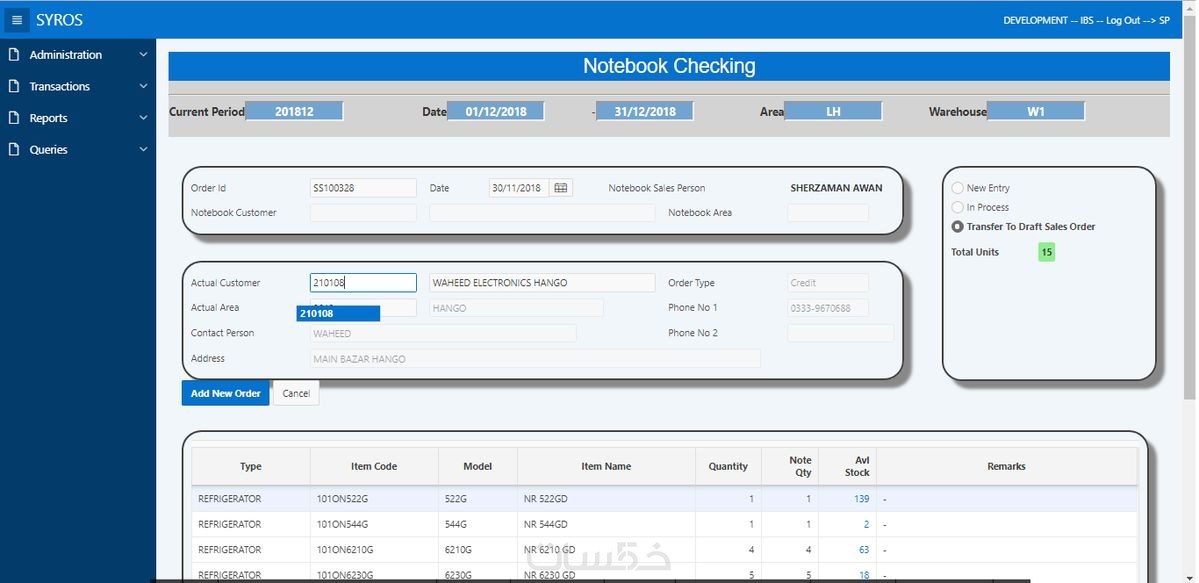The image size is (1199, 583).
Task: Click the Address MAIN BAZAR HANGO field
Action: (x=535, y=358)
